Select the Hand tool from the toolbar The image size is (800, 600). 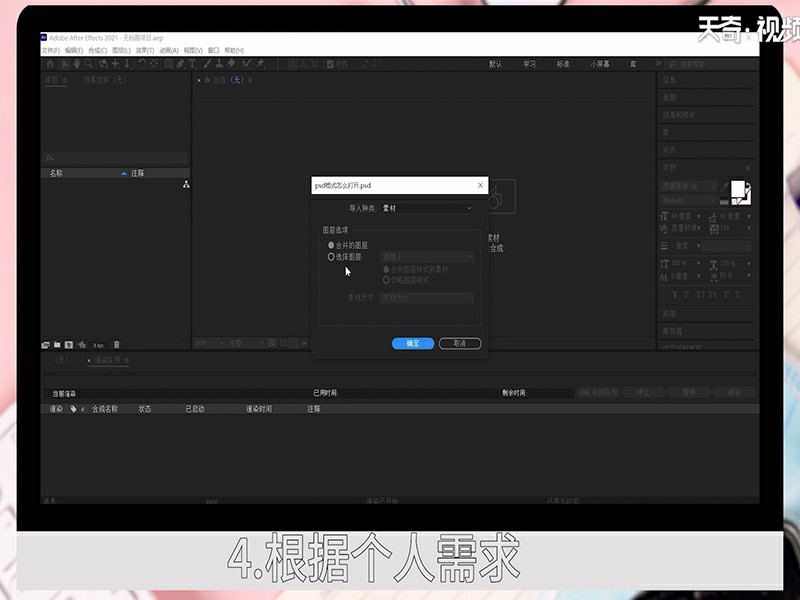click(x=77, y=64)
